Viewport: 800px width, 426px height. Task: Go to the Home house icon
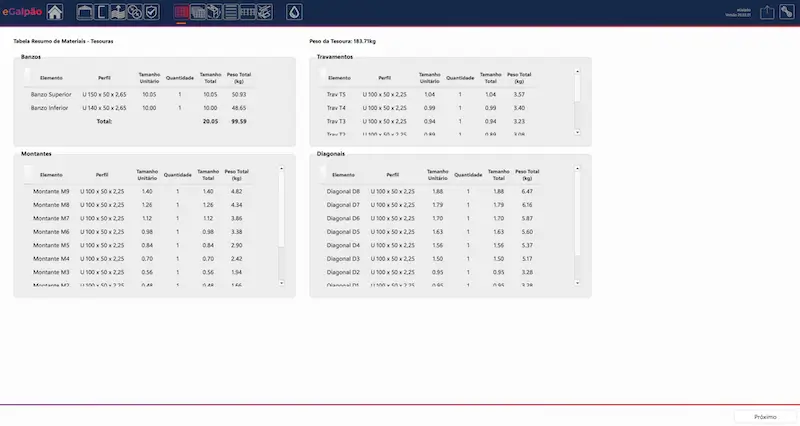[x=55, y=12]
